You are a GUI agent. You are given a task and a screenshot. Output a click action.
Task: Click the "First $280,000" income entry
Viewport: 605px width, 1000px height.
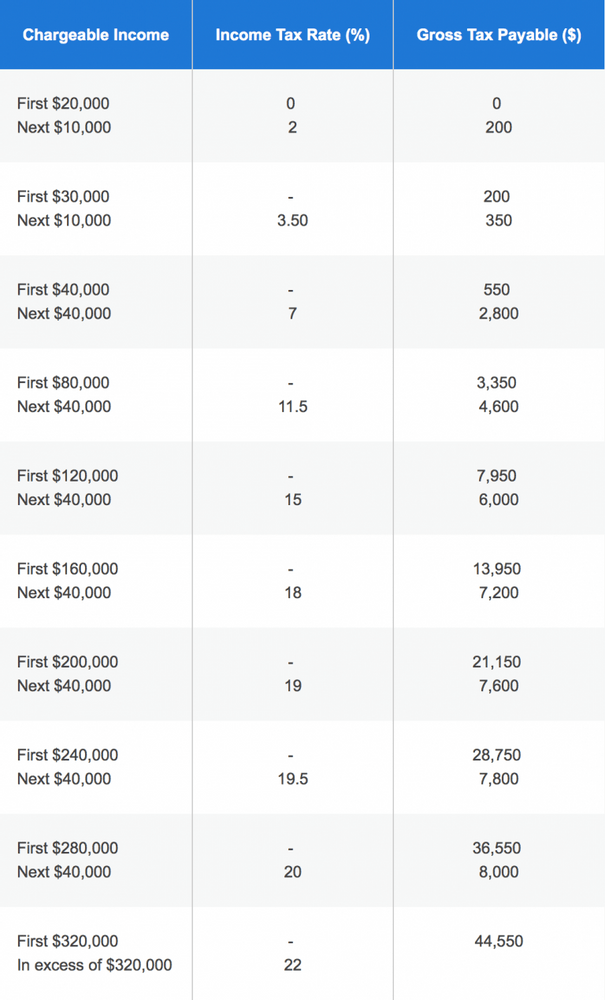(x=67, y=848)
